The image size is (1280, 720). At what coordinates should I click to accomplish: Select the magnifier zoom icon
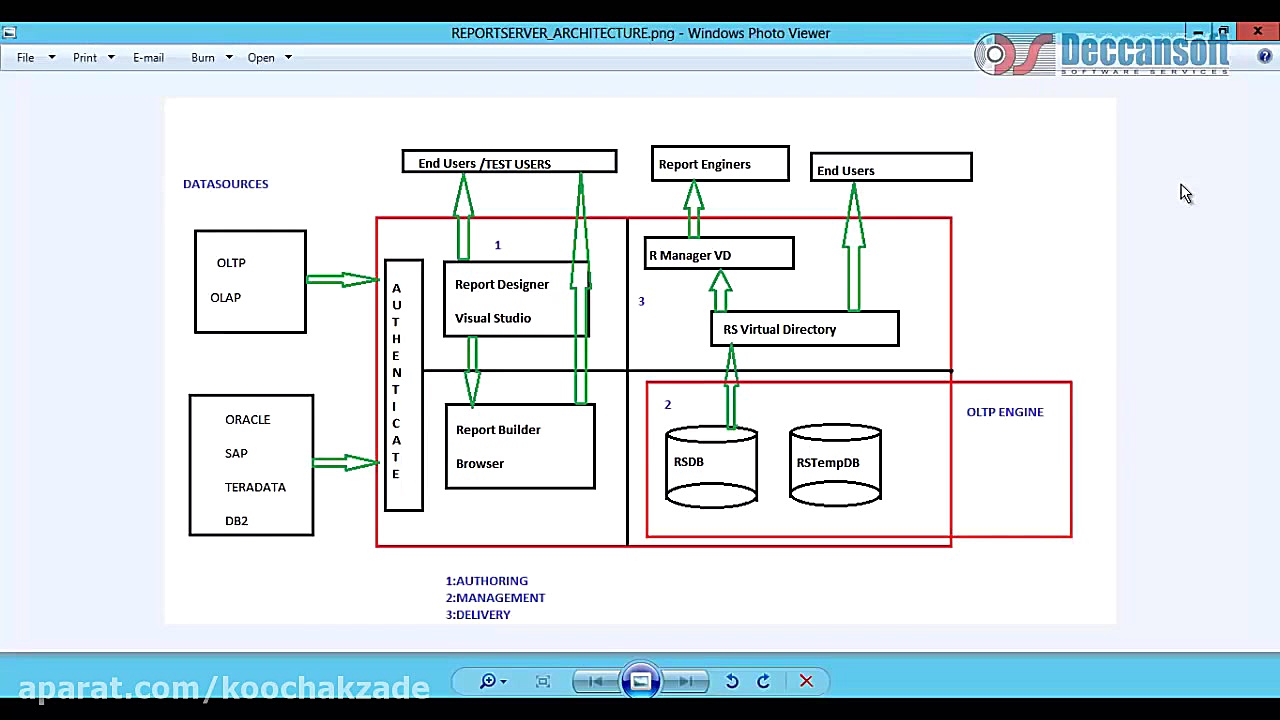click(487, 681)
